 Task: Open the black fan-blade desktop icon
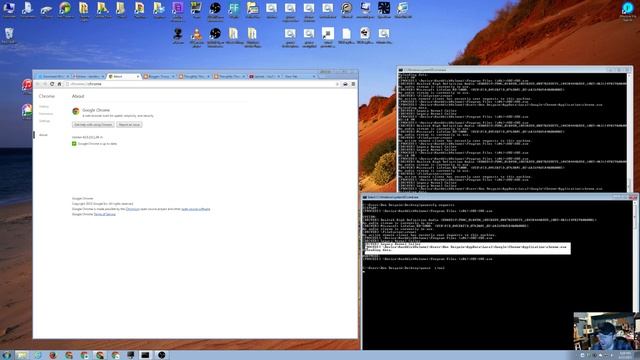point(384,9)
